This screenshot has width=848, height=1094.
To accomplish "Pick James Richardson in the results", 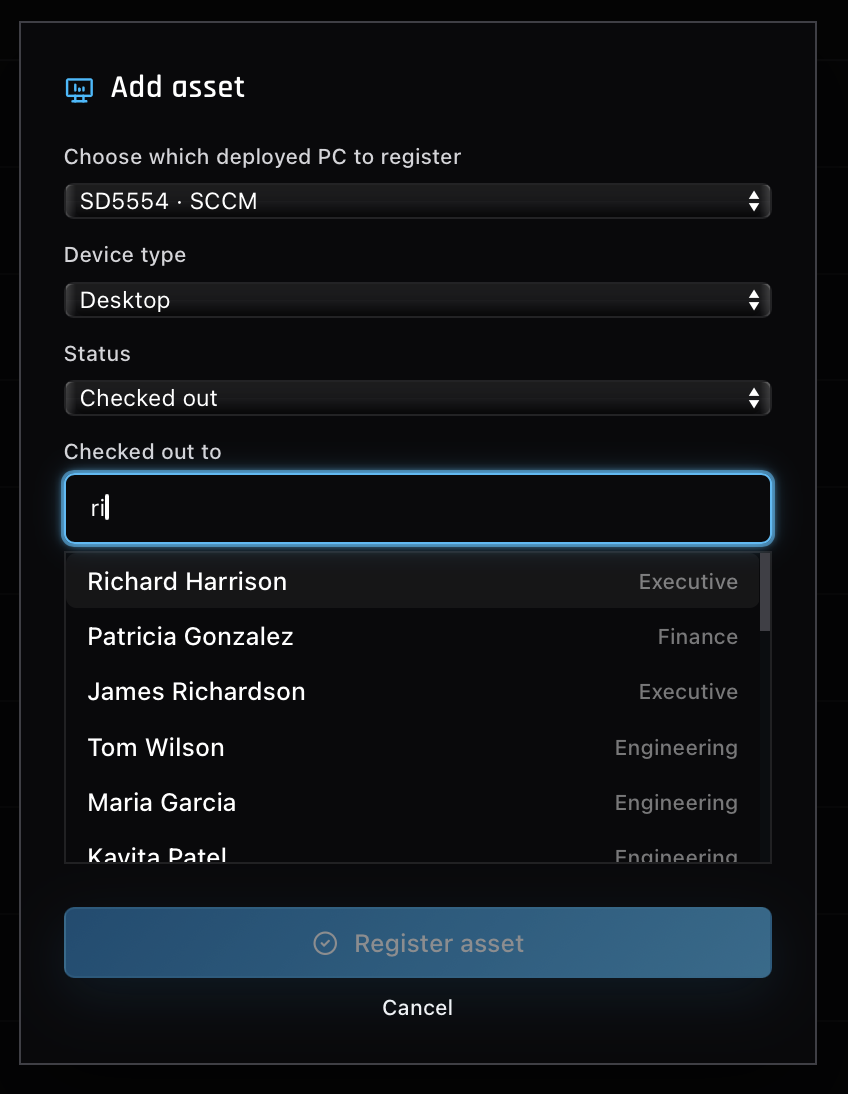I will [412, 691].
